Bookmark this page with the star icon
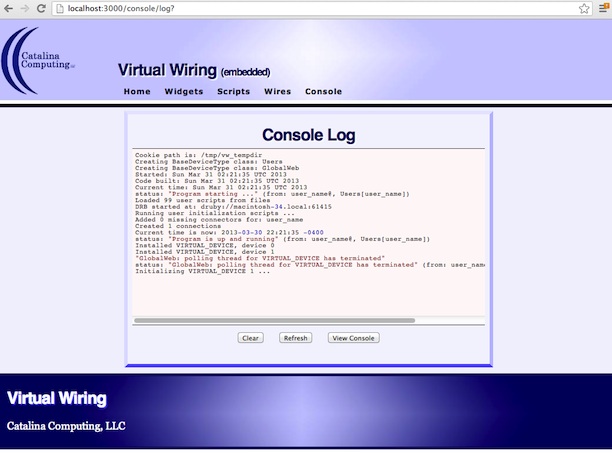Viewport: 612px width, 453px height. pyautogui.click(x=584, y=8)
